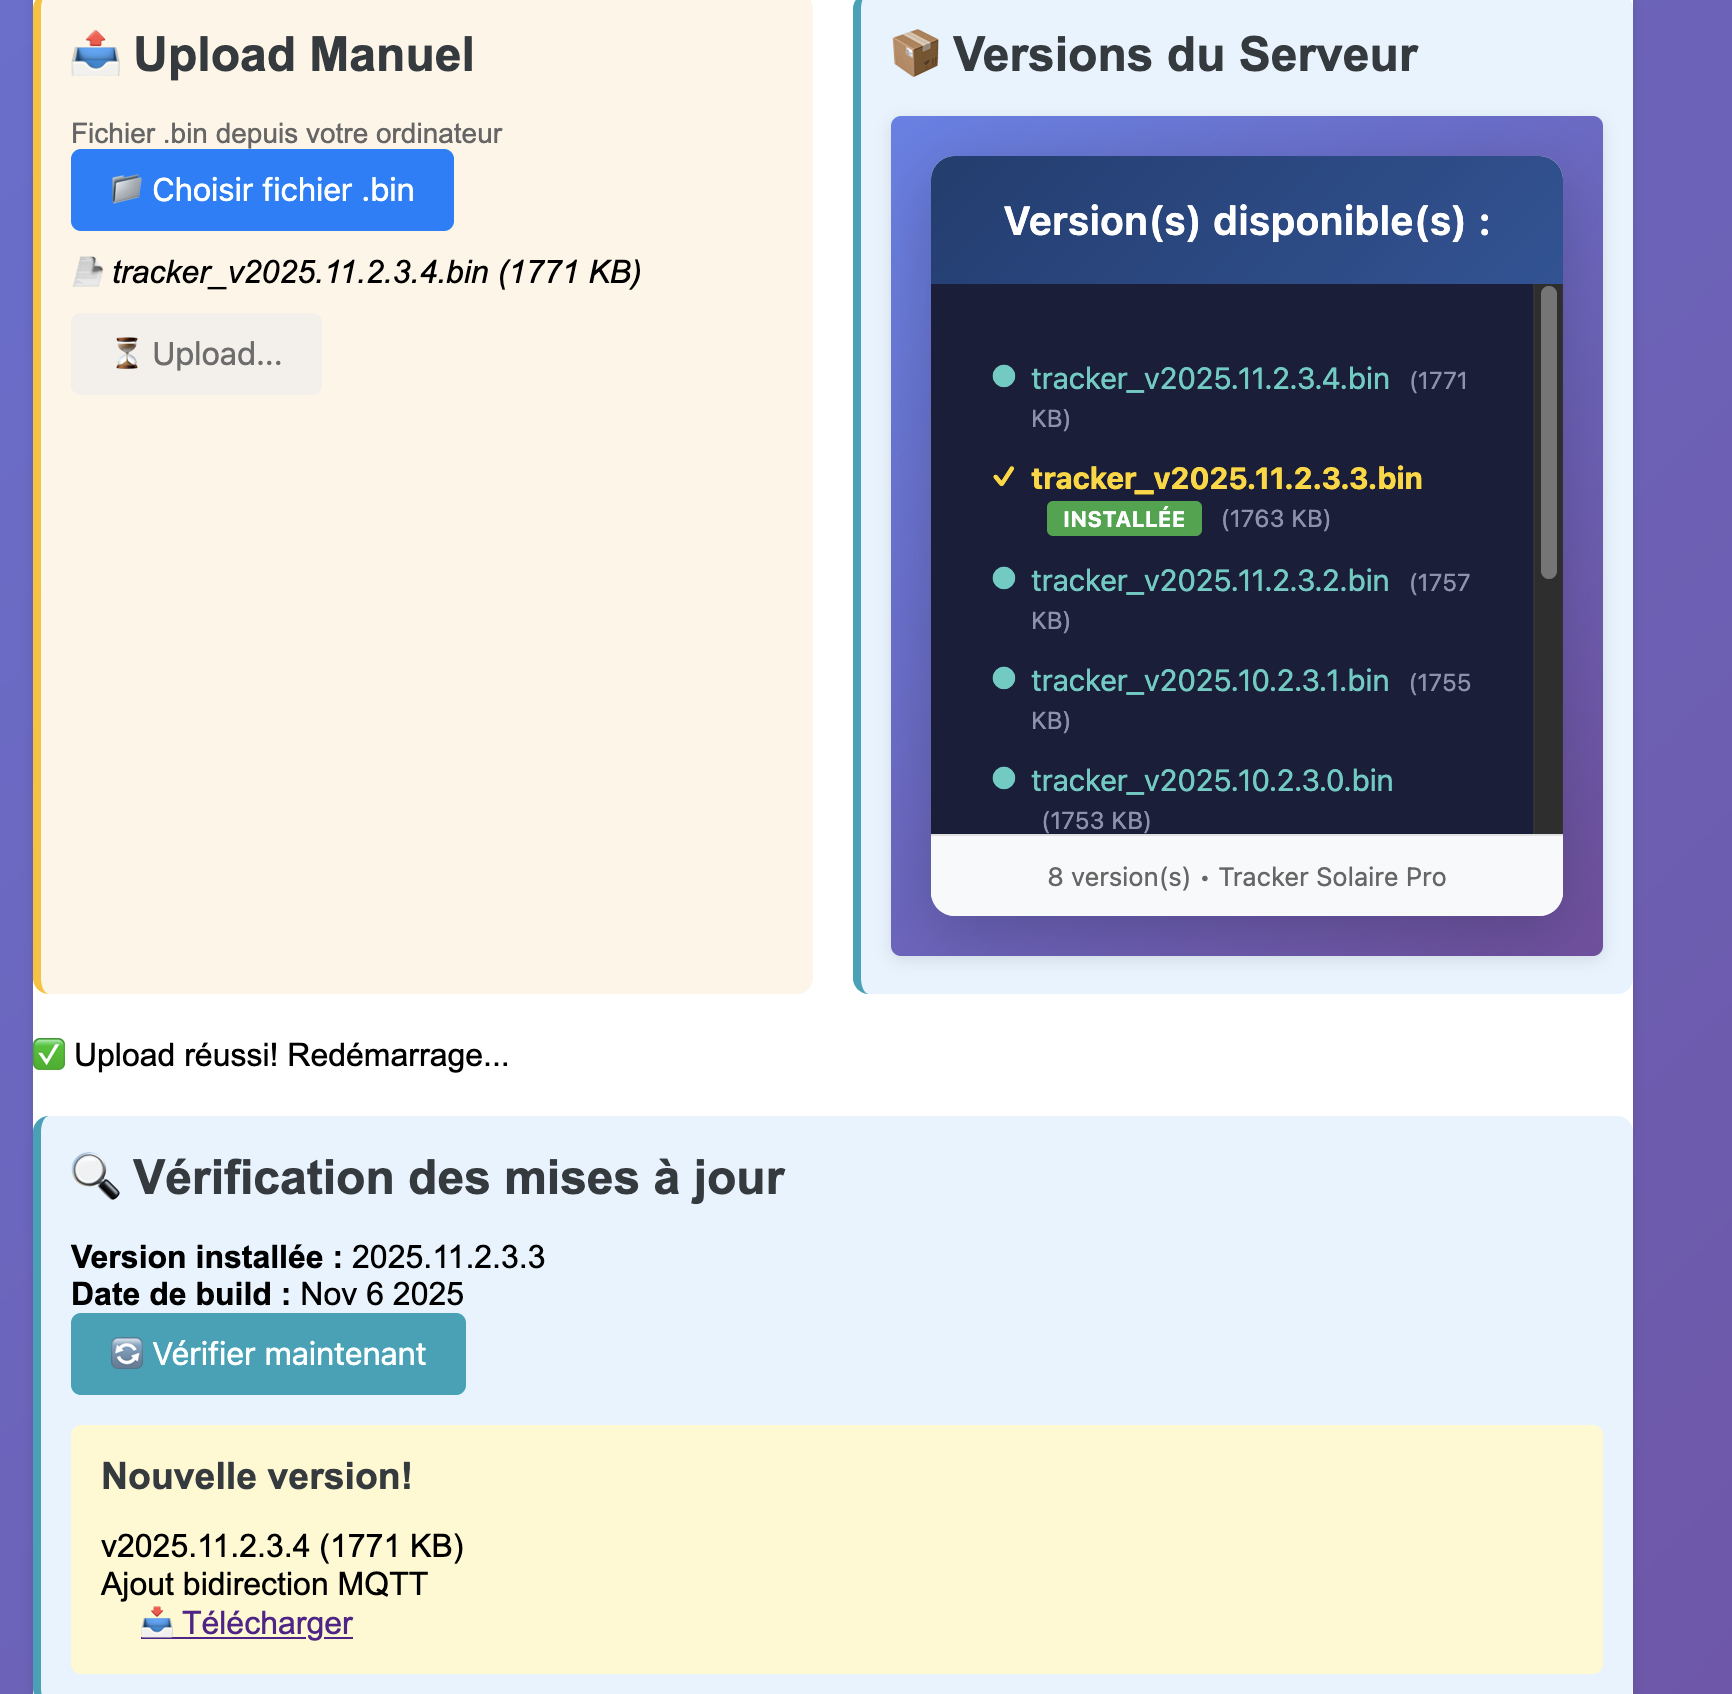Select tracker_v2025.11.2.3.4.bin in version list

1210,379
